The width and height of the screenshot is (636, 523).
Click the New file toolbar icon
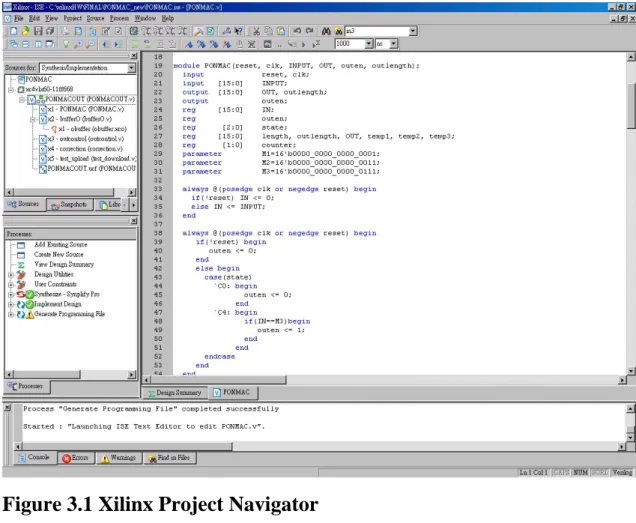pyautogui.click(x=13, y=31)
